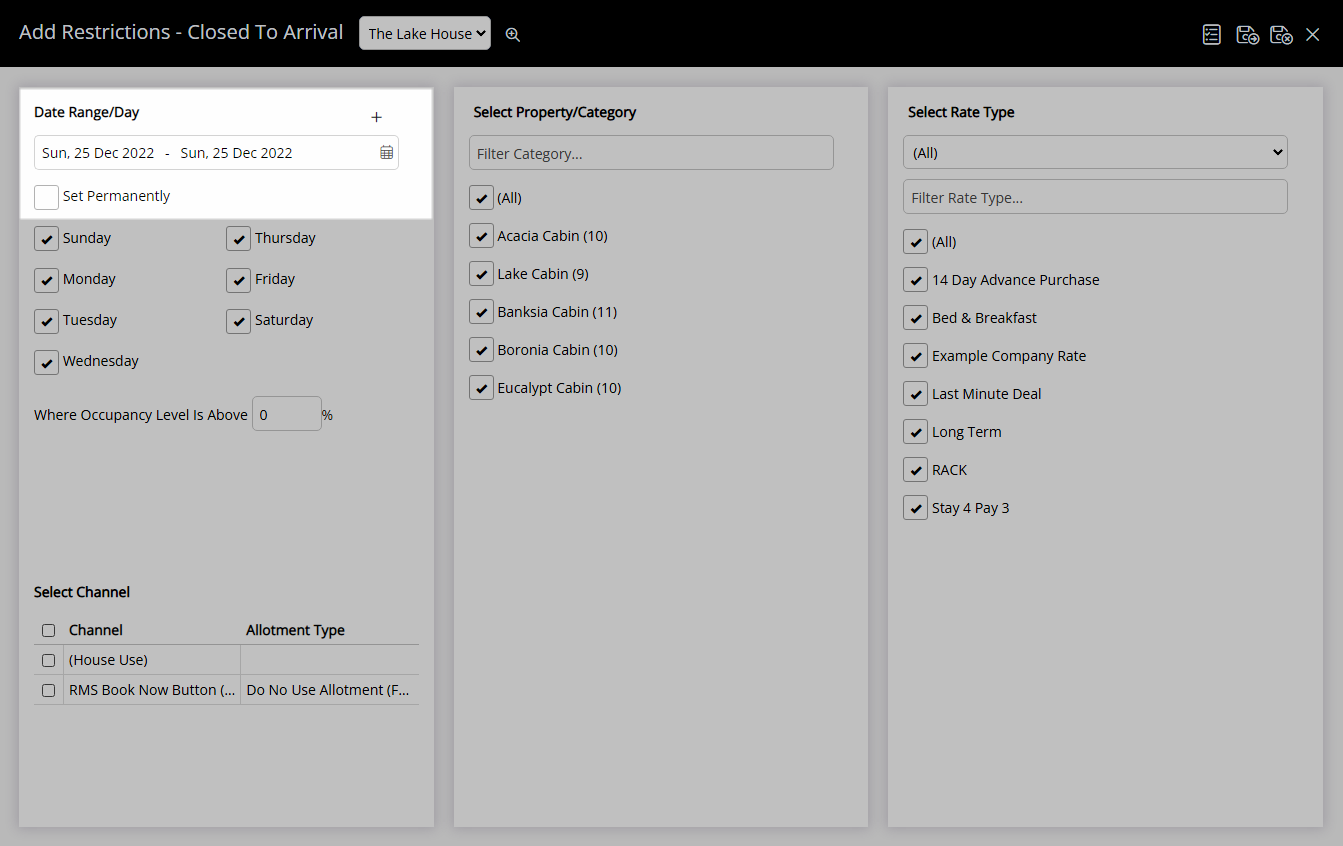Click the Do No Use Allotment cell
The height and width of the screenshot is (846, 1343).
(329, 690)
